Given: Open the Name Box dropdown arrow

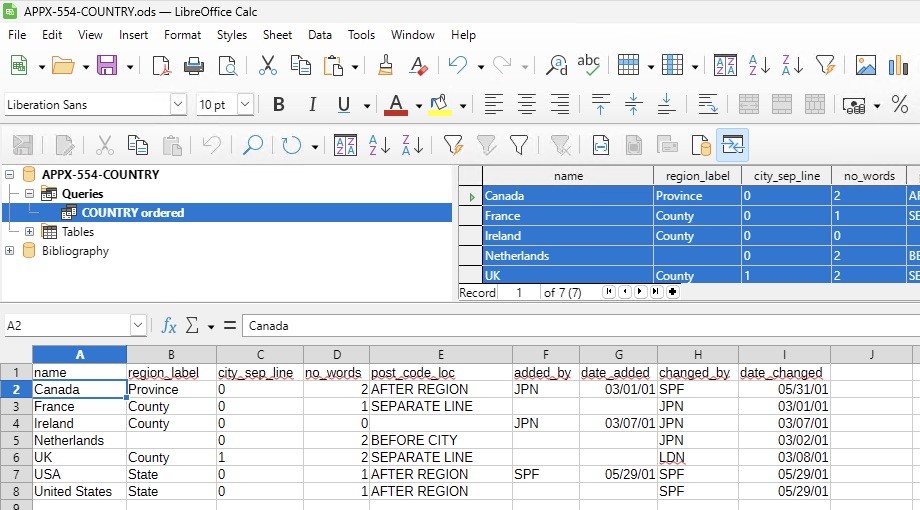Looking at the screenshot, I should (138, 325).
